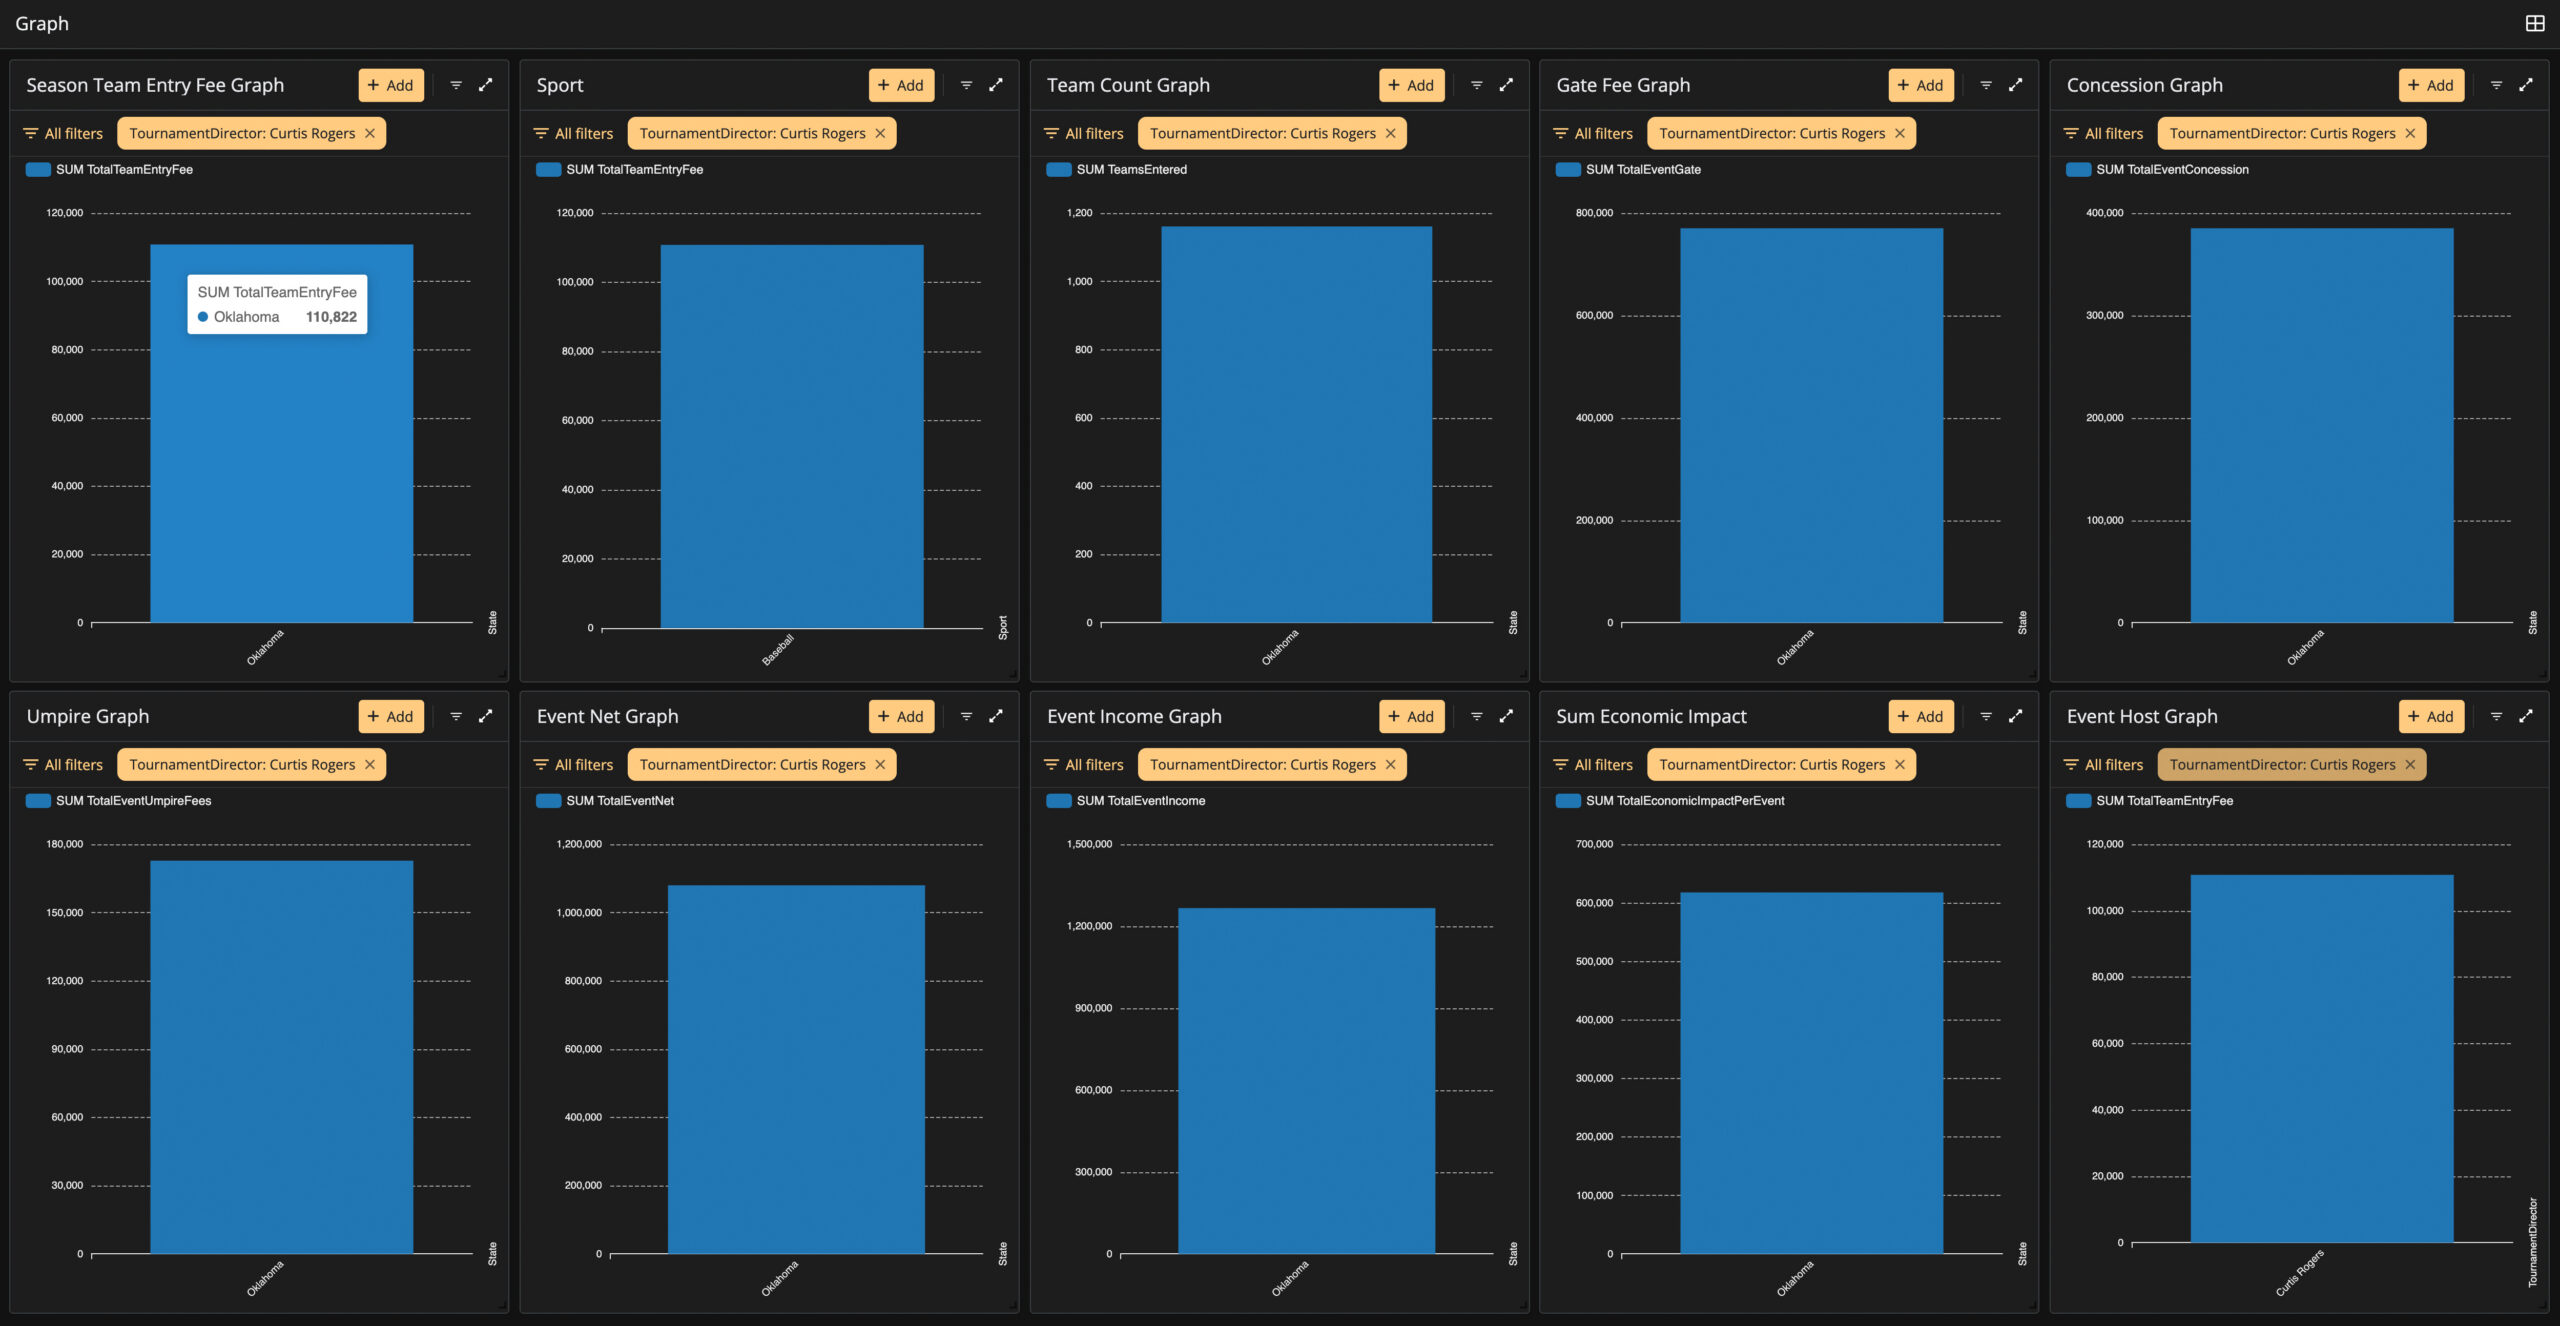Click Add on Event Host Graph
This screenshot has width=2560, height=1326.
[2431, 716]
